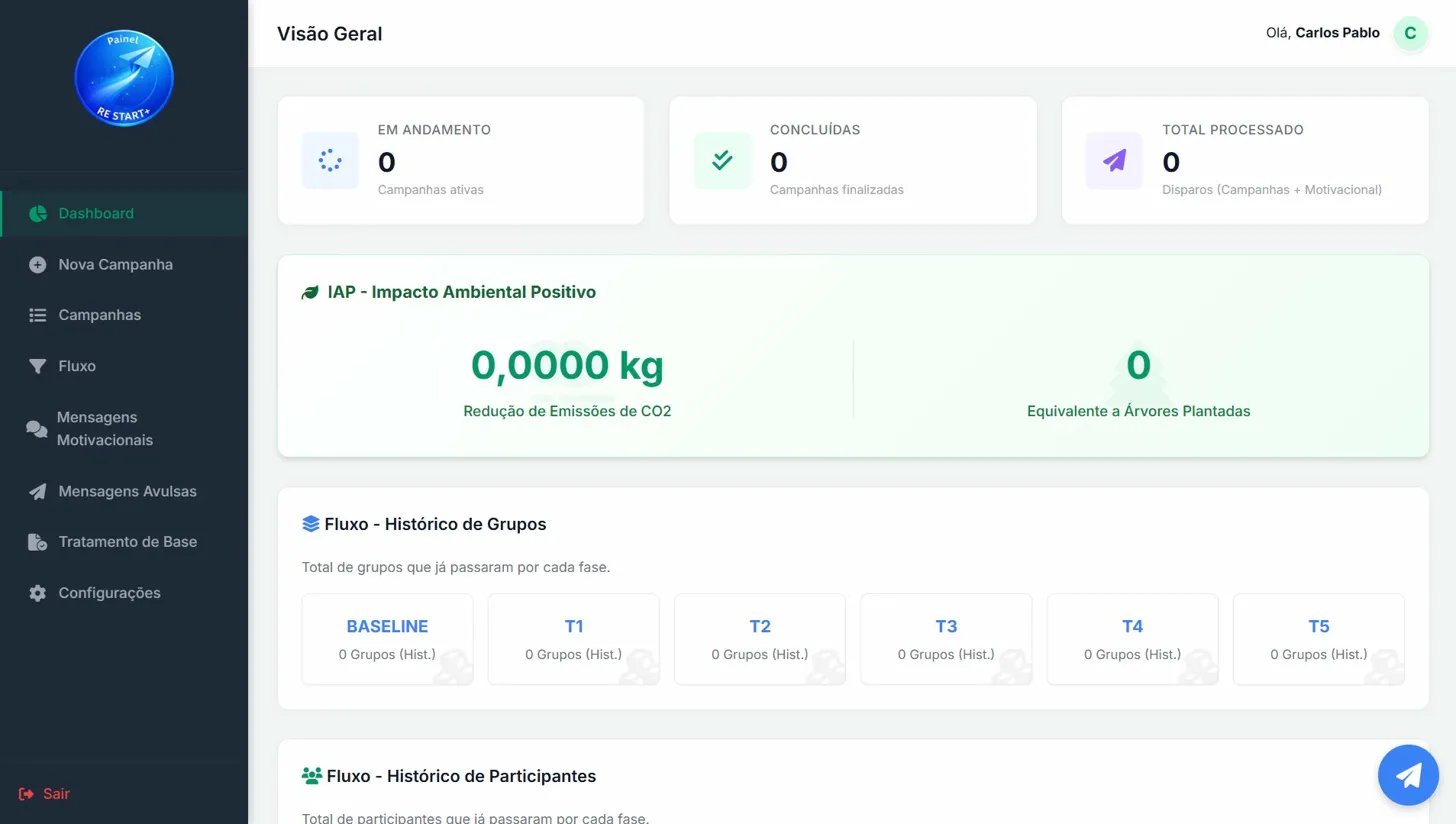Click the green check icon on Concluídas card
1456x824 pixels.
(721, 160)
